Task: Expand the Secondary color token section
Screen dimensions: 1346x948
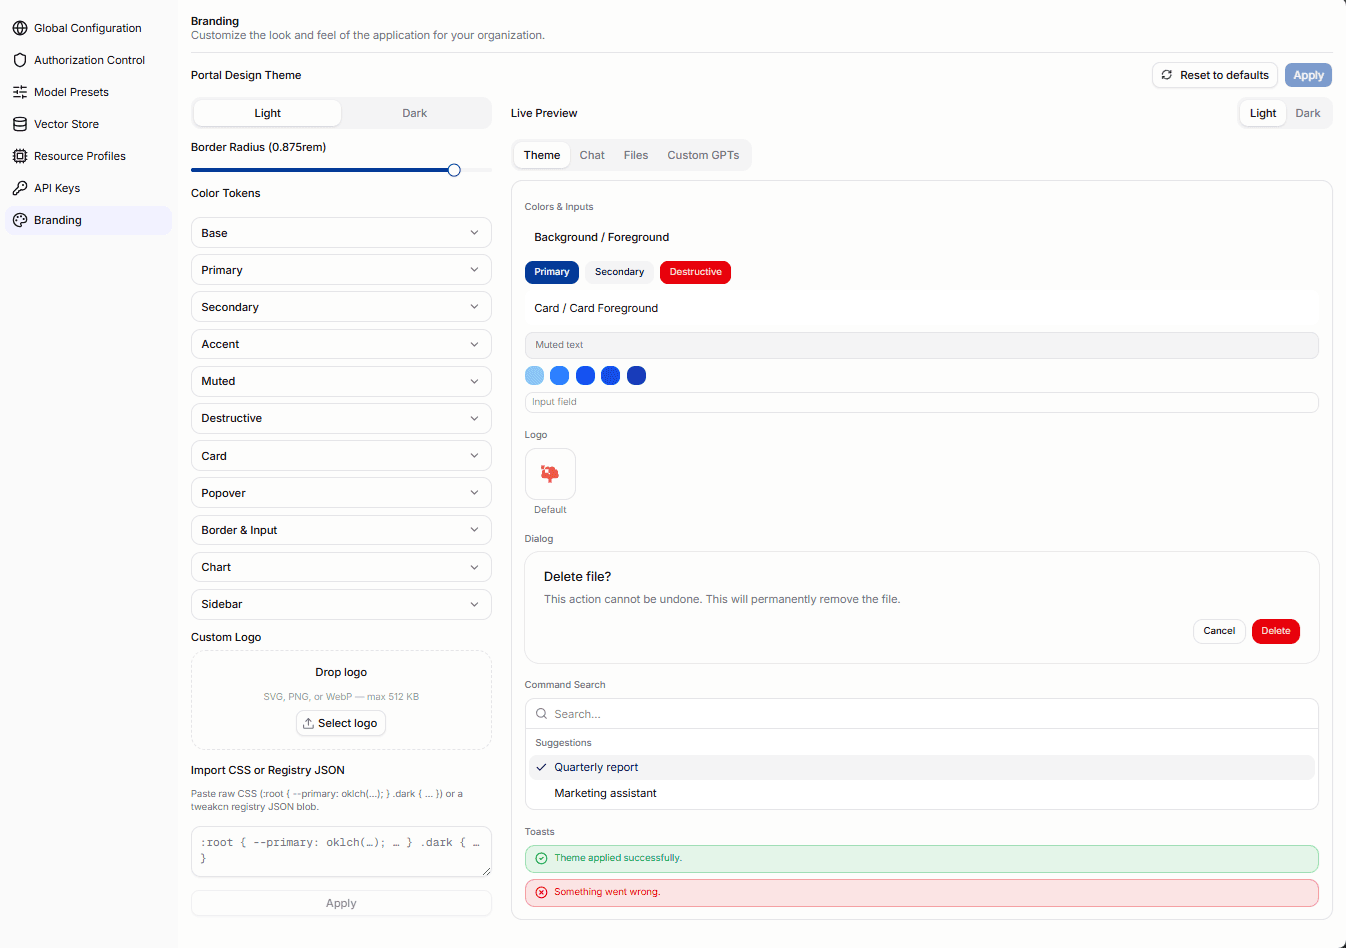Action: pyautogui.click(x=341, y=307)
